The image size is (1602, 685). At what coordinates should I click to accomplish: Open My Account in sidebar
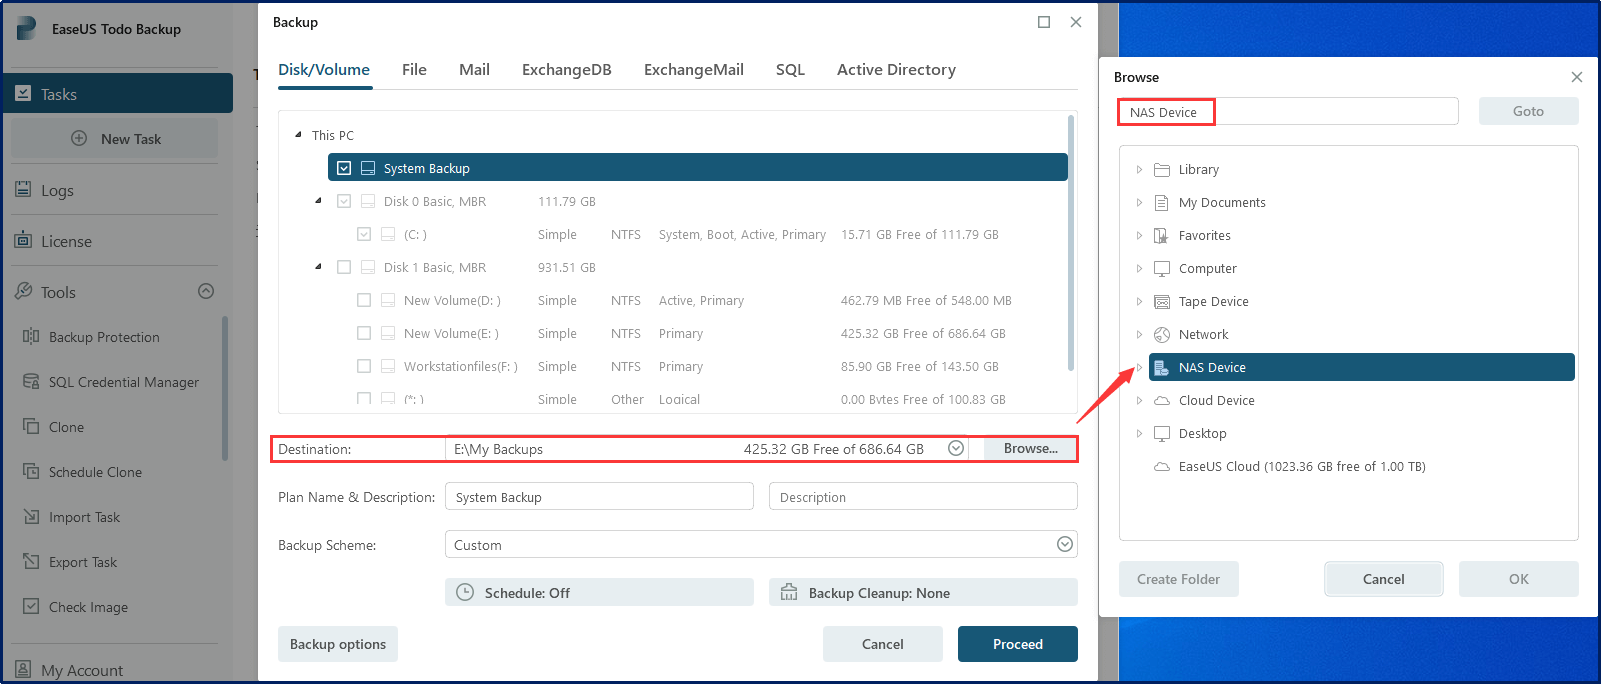pos(81,670)
